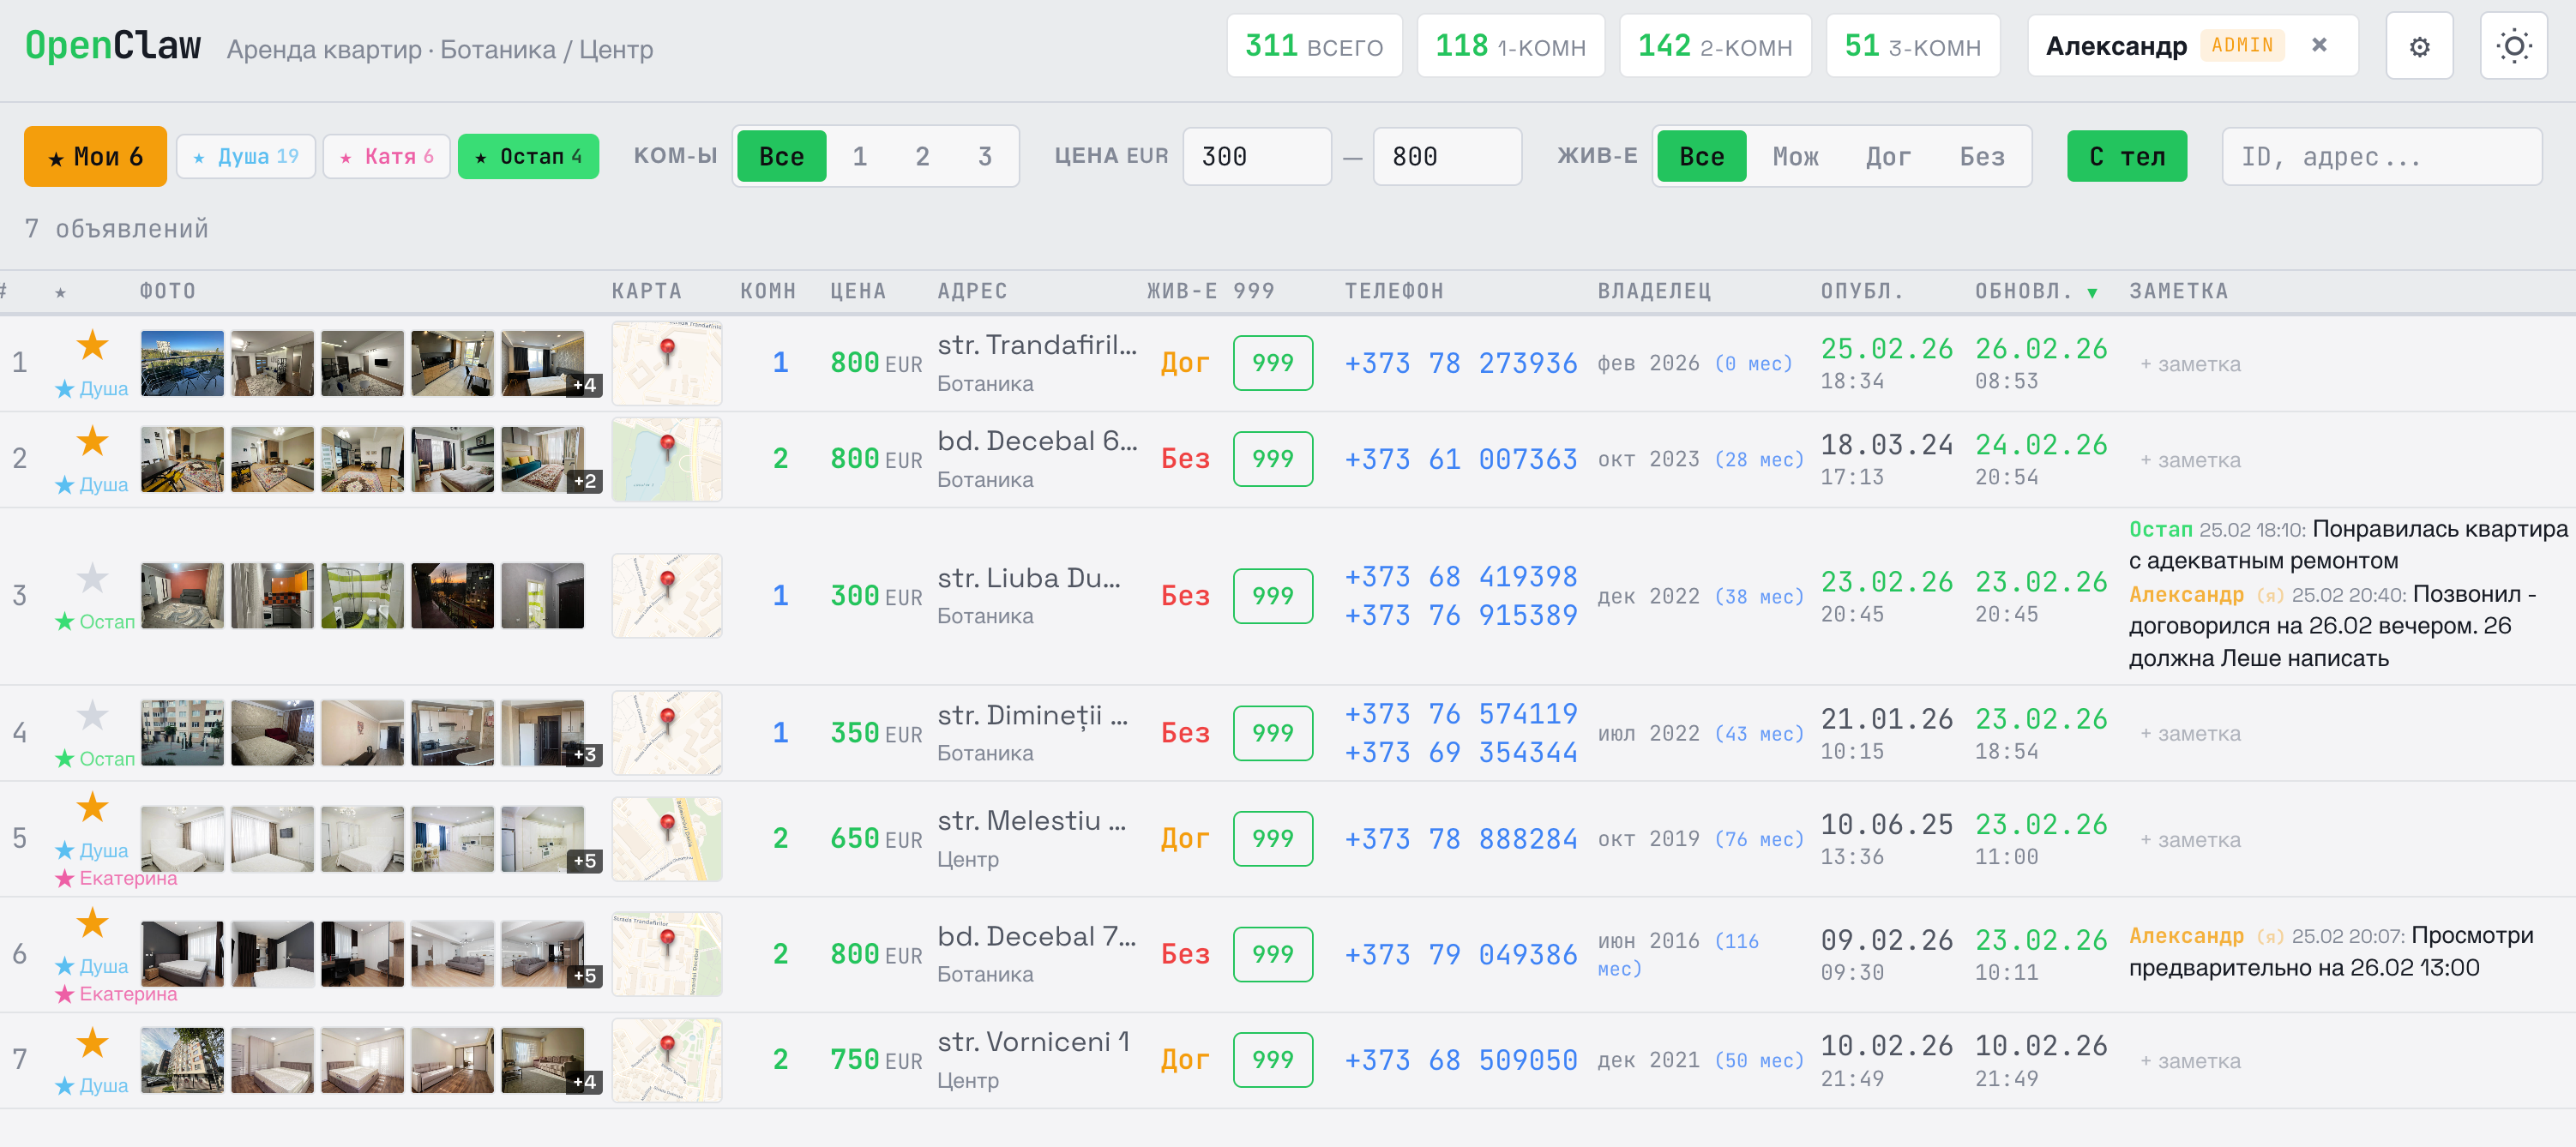Clear user Александр with the X icon
This screenshot has height=1147, width=2576.
click(2318, 45)
